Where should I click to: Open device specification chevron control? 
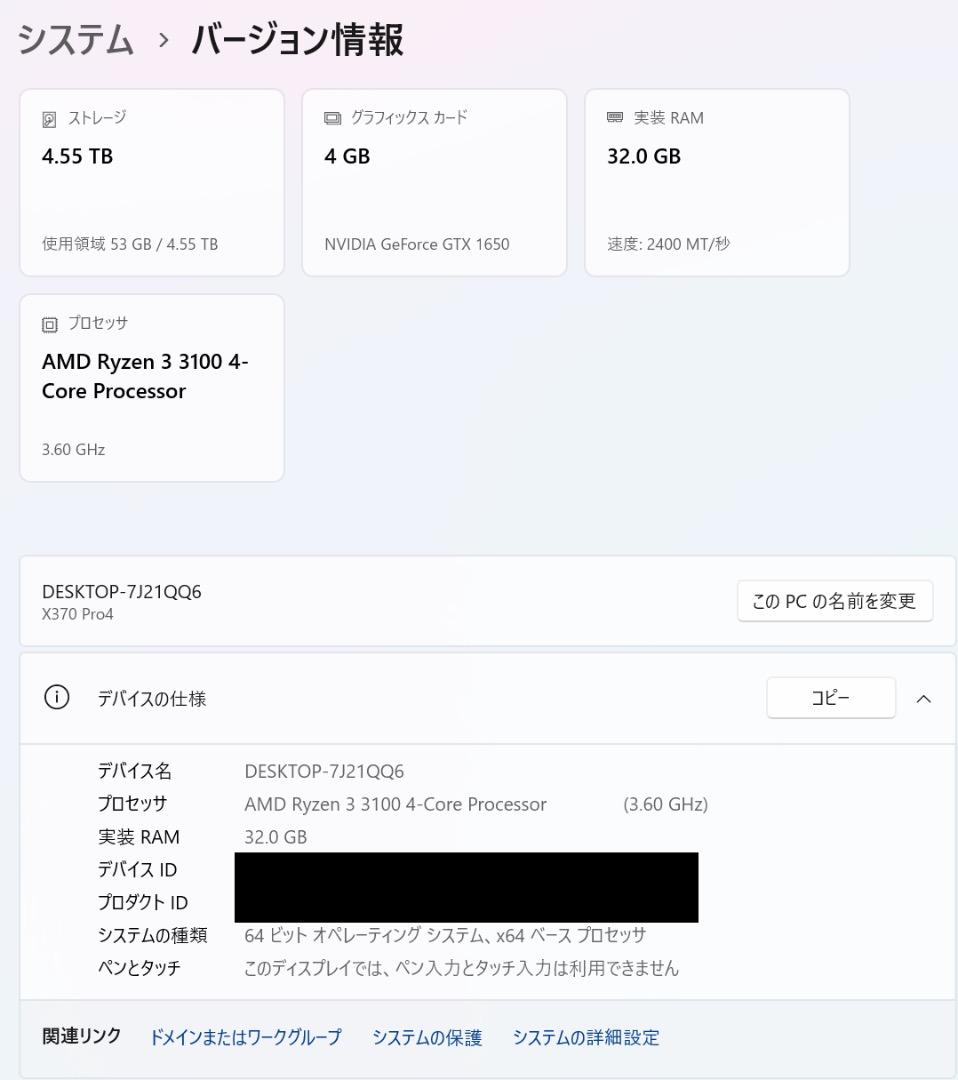pyautogui.click(x=922, y=698)
